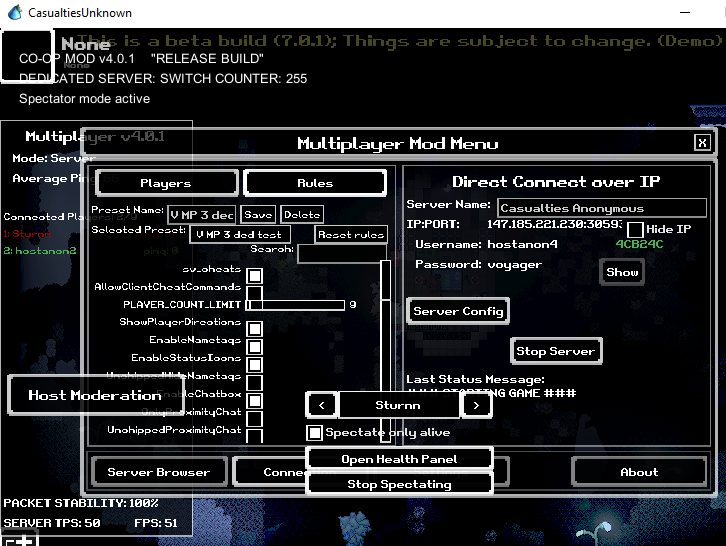Click the spectated player name Sturnn
The width and height of the screenshot is (726, 546).
tap(398, 405)
